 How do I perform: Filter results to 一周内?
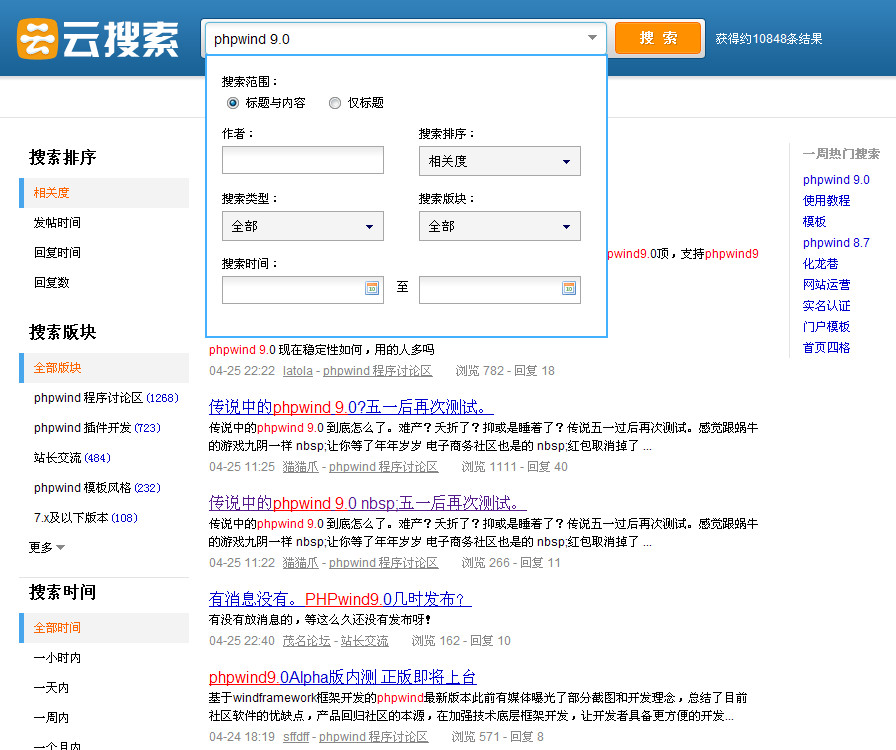pos(51,717)
